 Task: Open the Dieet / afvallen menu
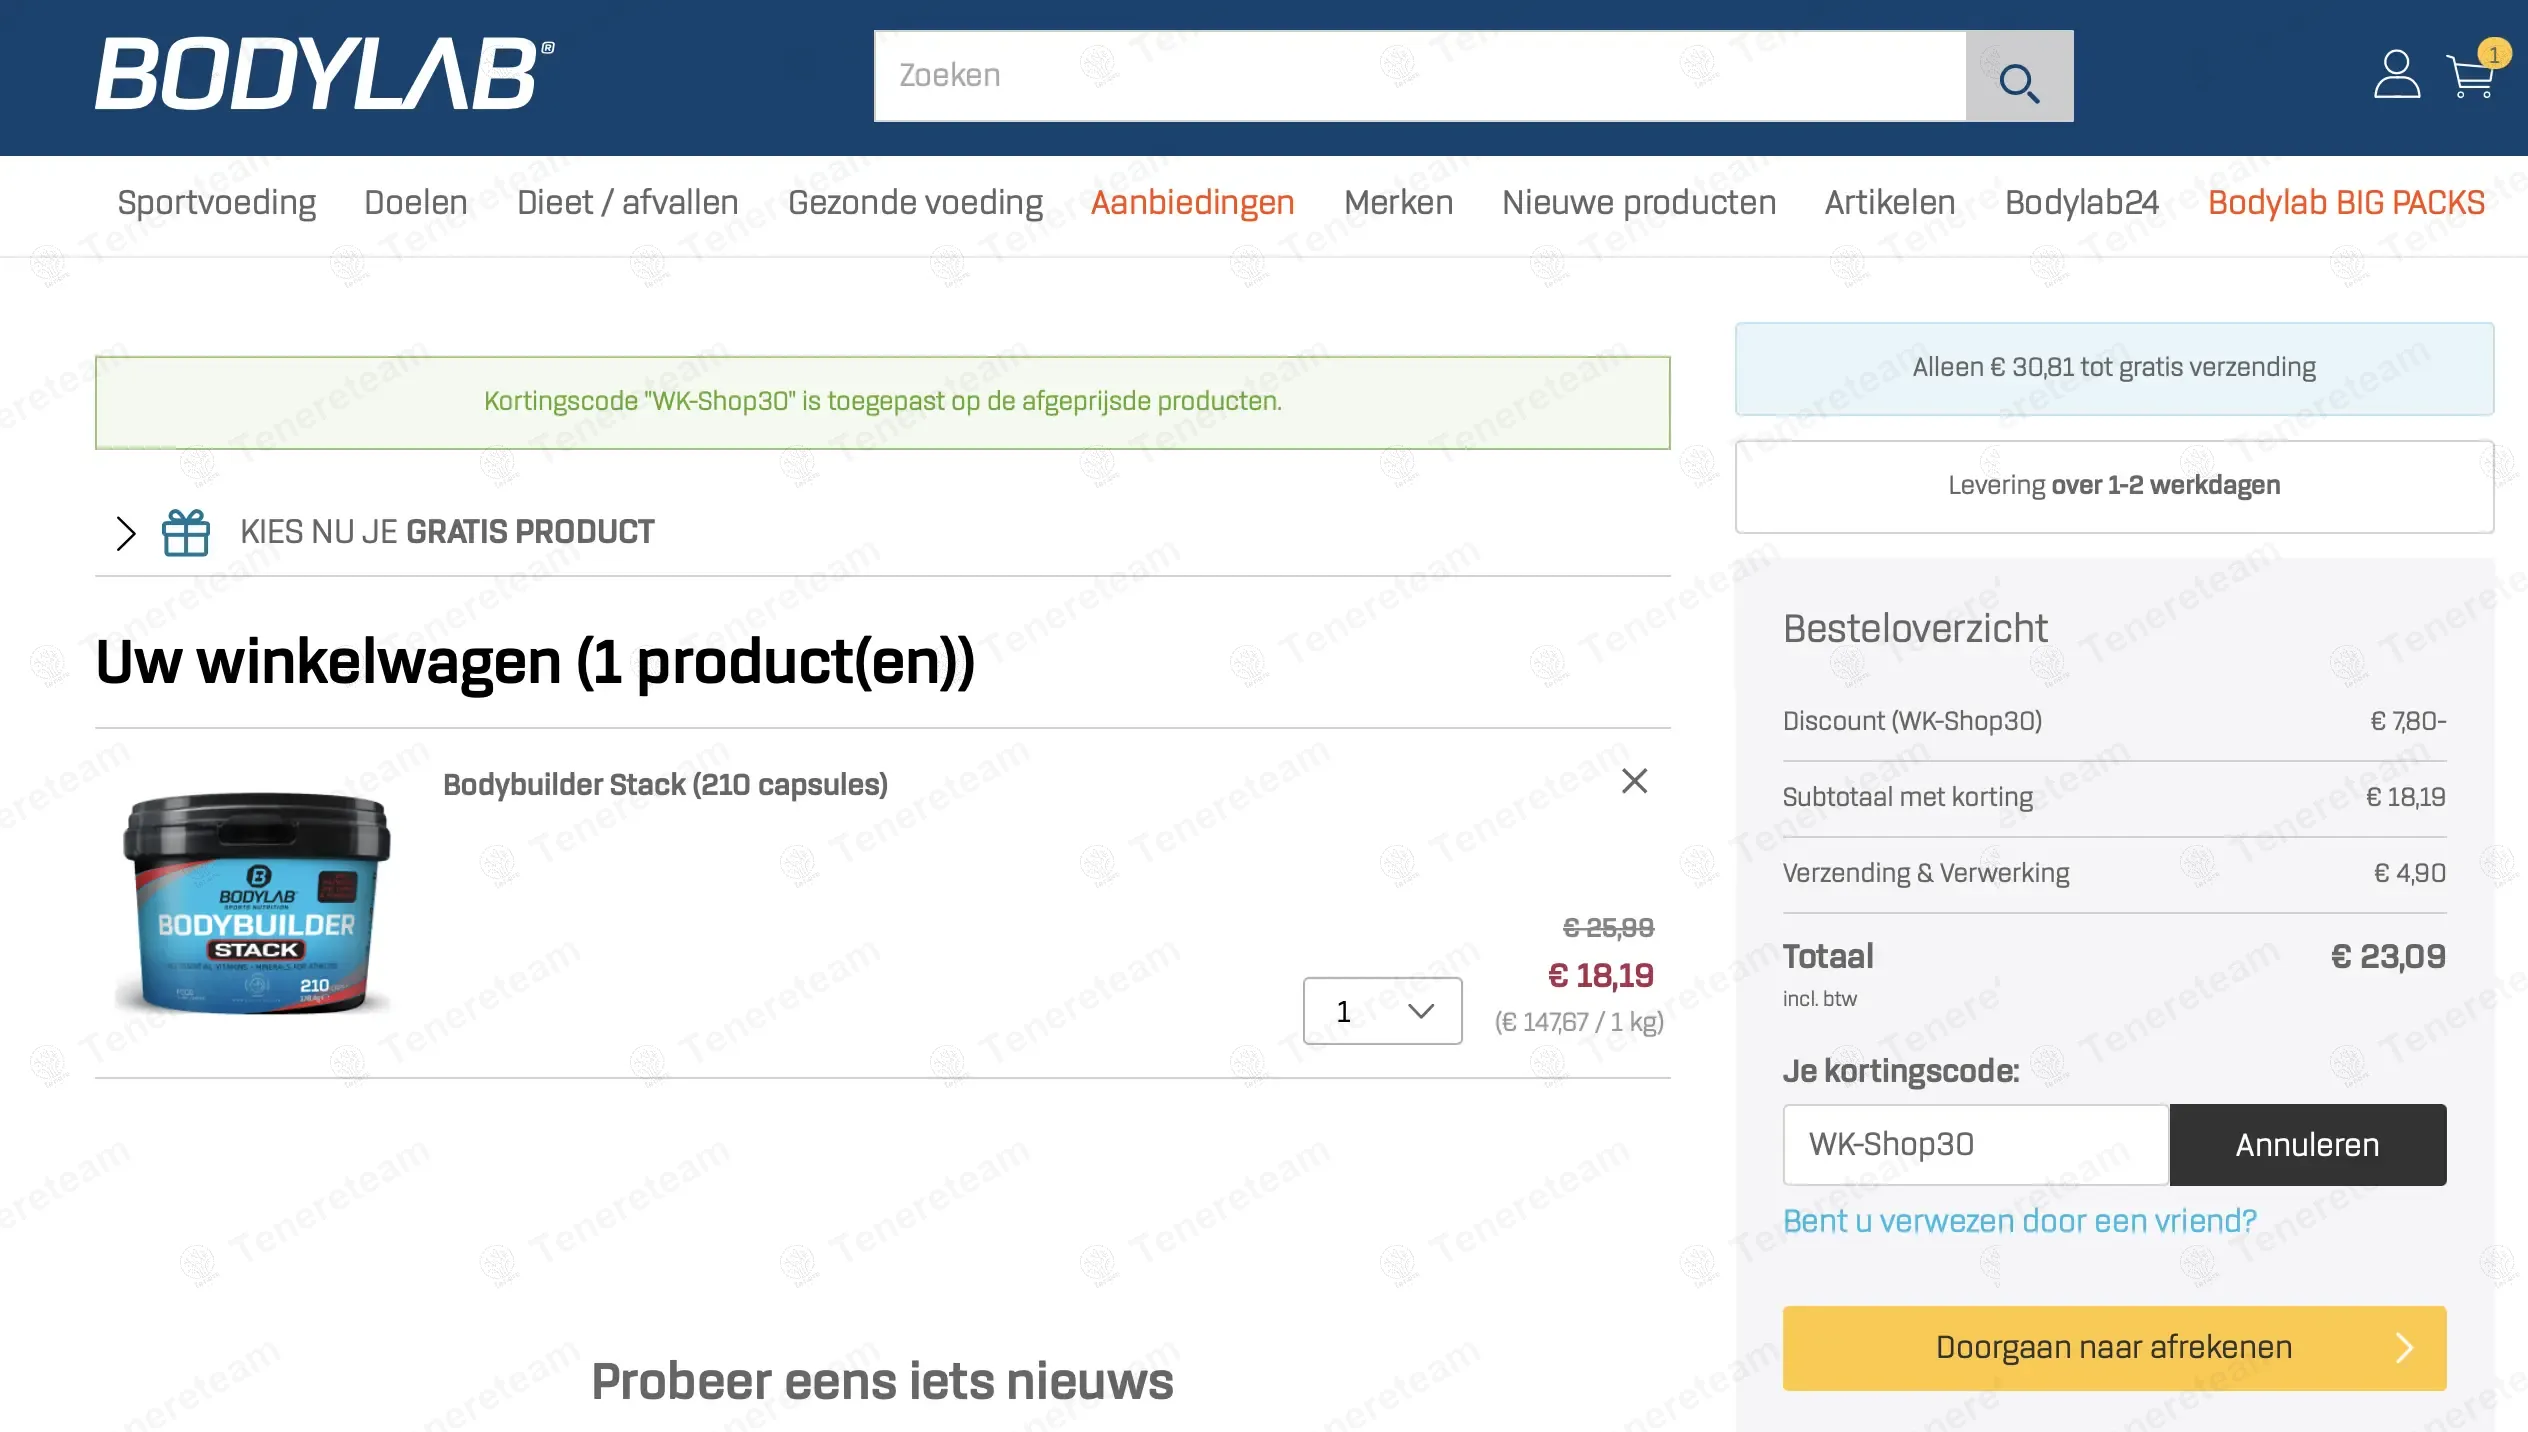point(628,203)
